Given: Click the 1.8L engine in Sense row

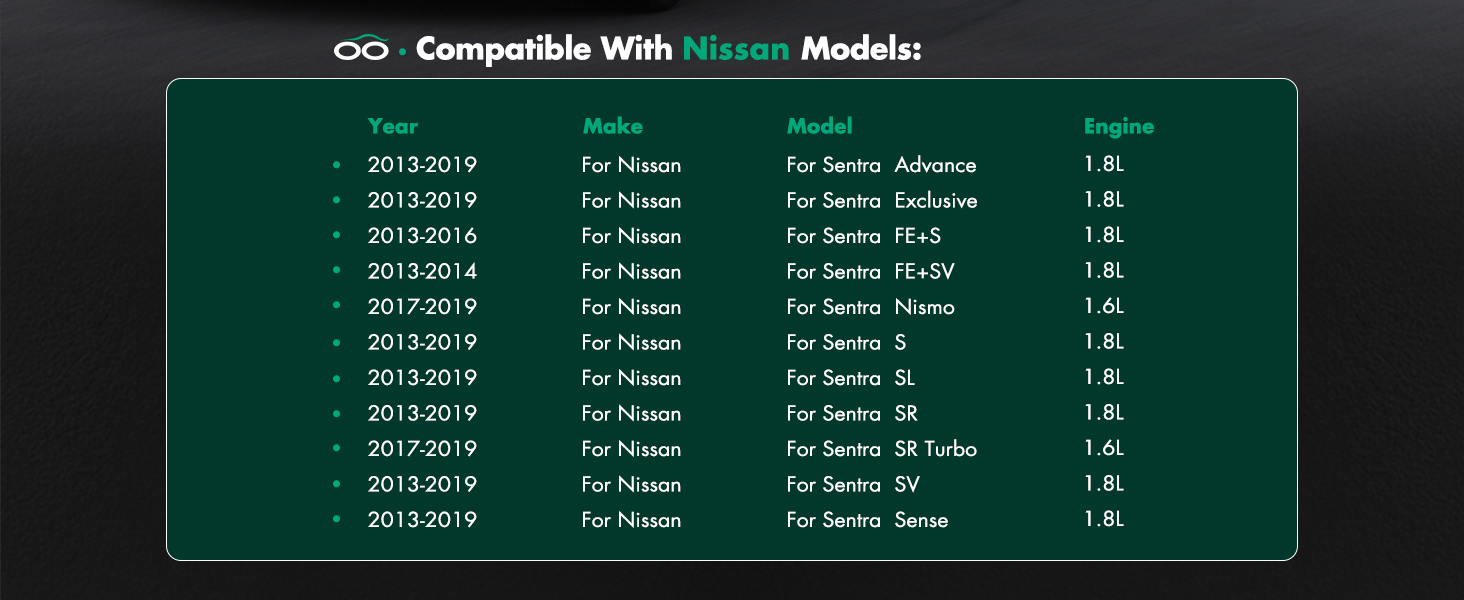Looking at the screenshot, I should [1104, 519].
